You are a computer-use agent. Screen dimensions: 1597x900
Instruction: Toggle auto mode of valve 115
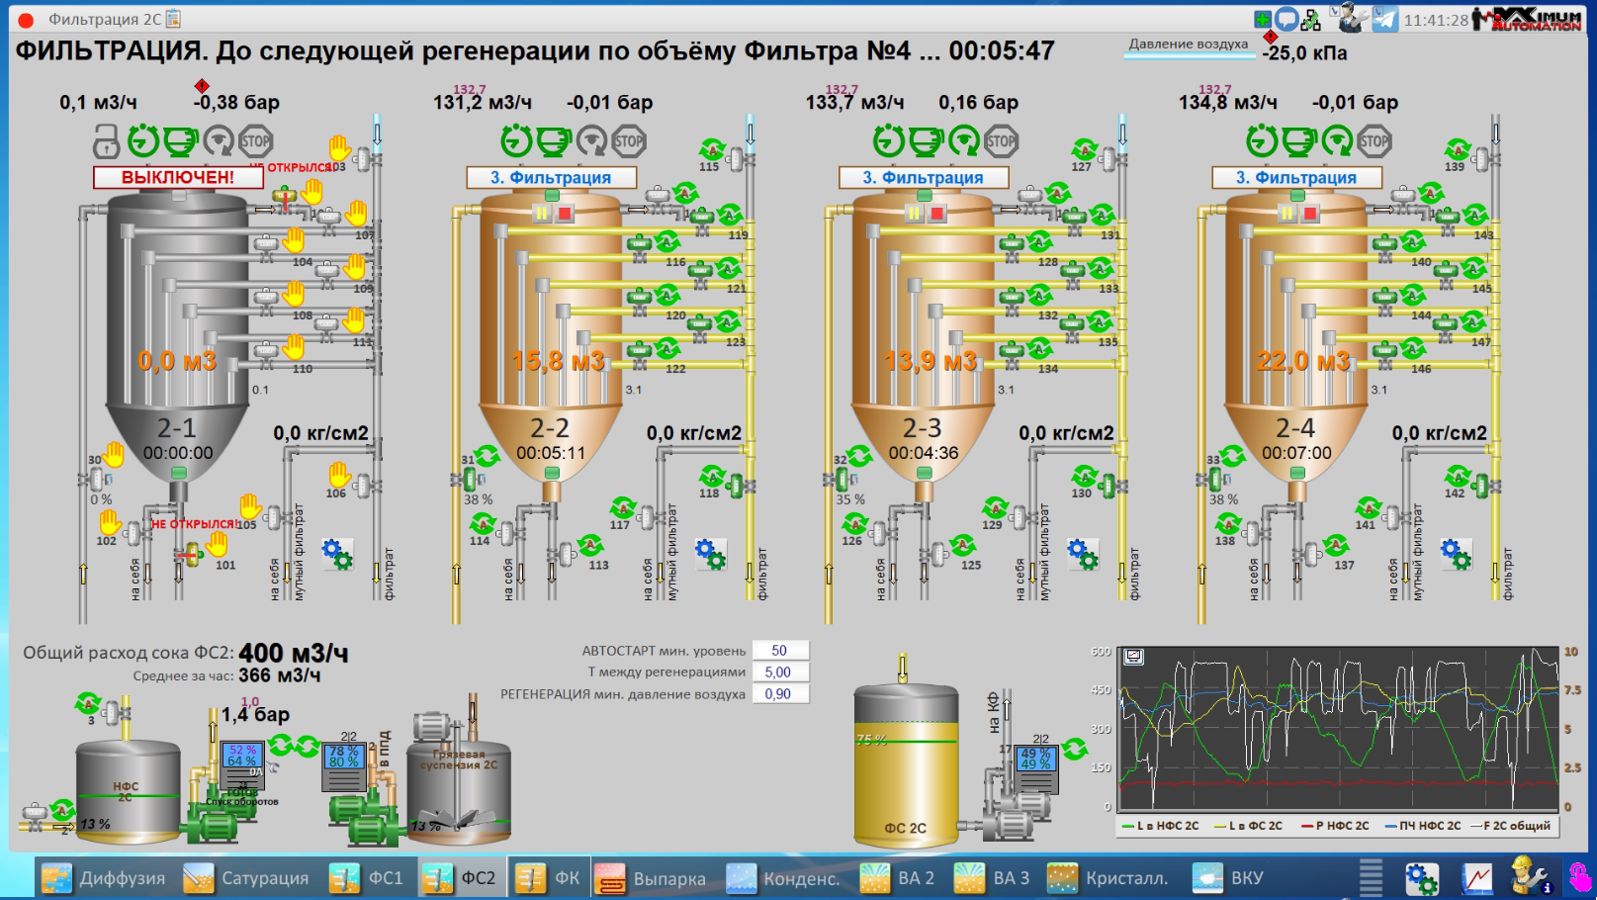pyautogui.click(x=712, y=150)
